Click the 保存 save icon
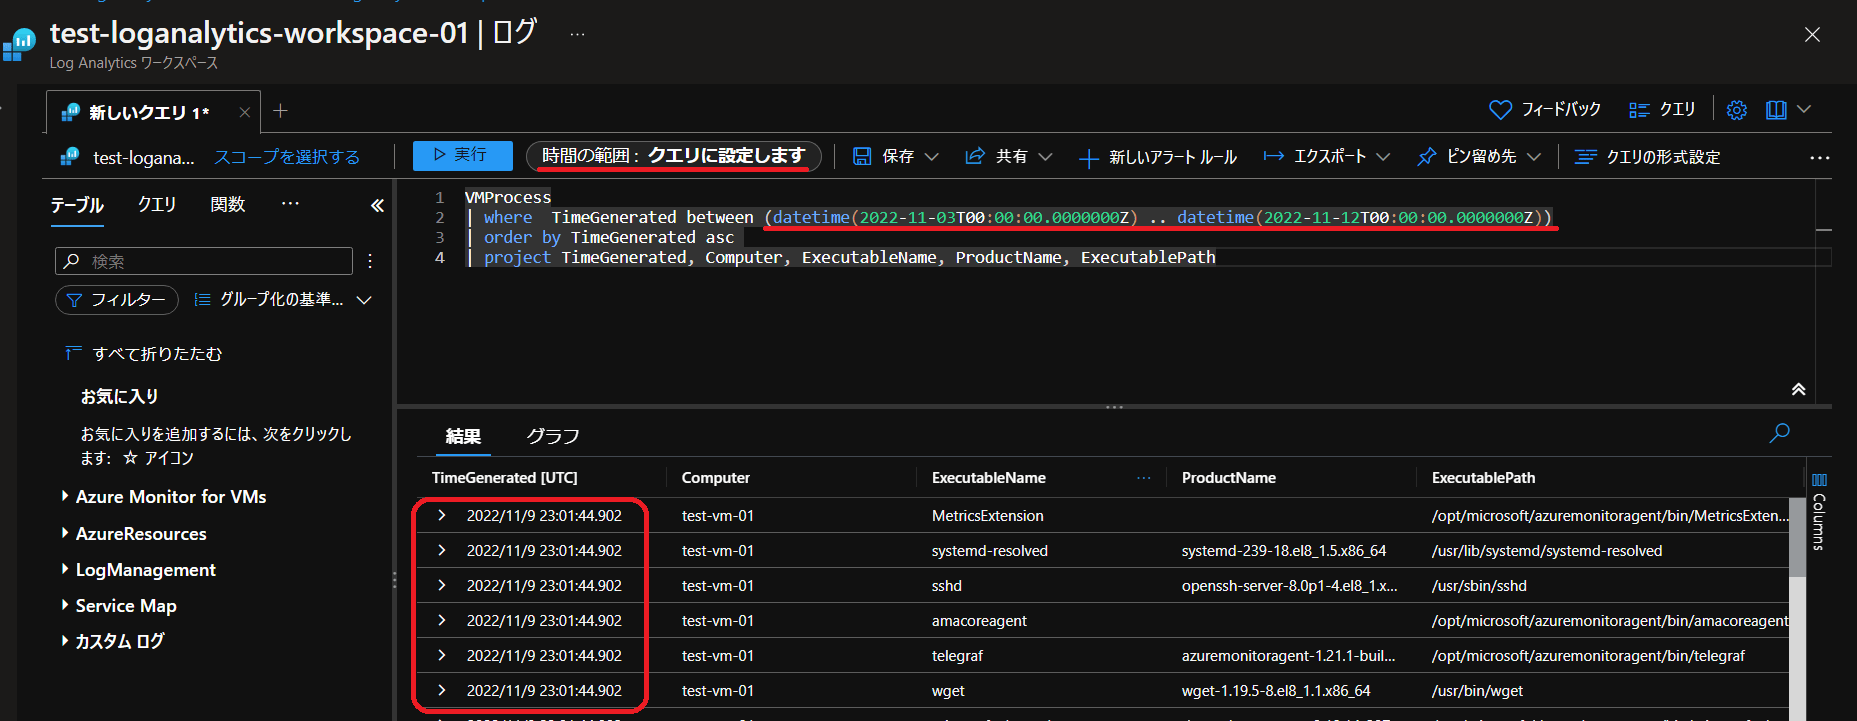Screen dimensions: 1857x721 (x=862, y=156)
